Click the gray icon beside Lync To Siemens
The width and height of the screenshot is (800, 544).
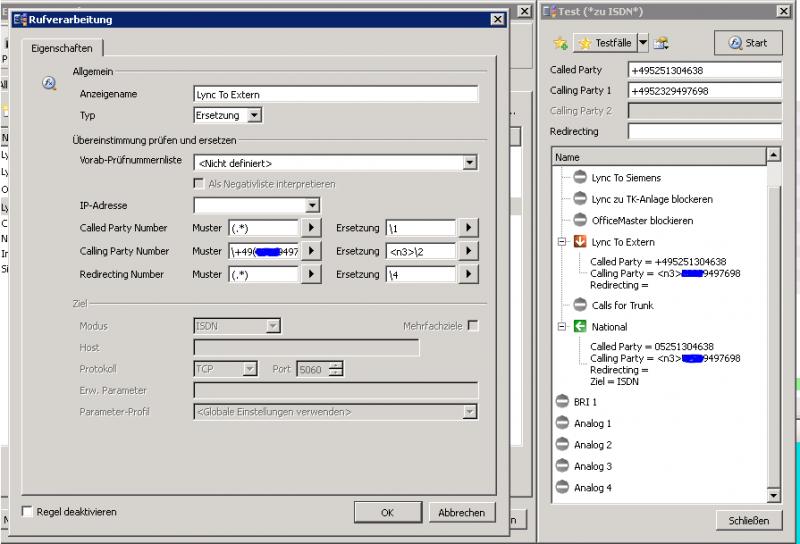579,178
